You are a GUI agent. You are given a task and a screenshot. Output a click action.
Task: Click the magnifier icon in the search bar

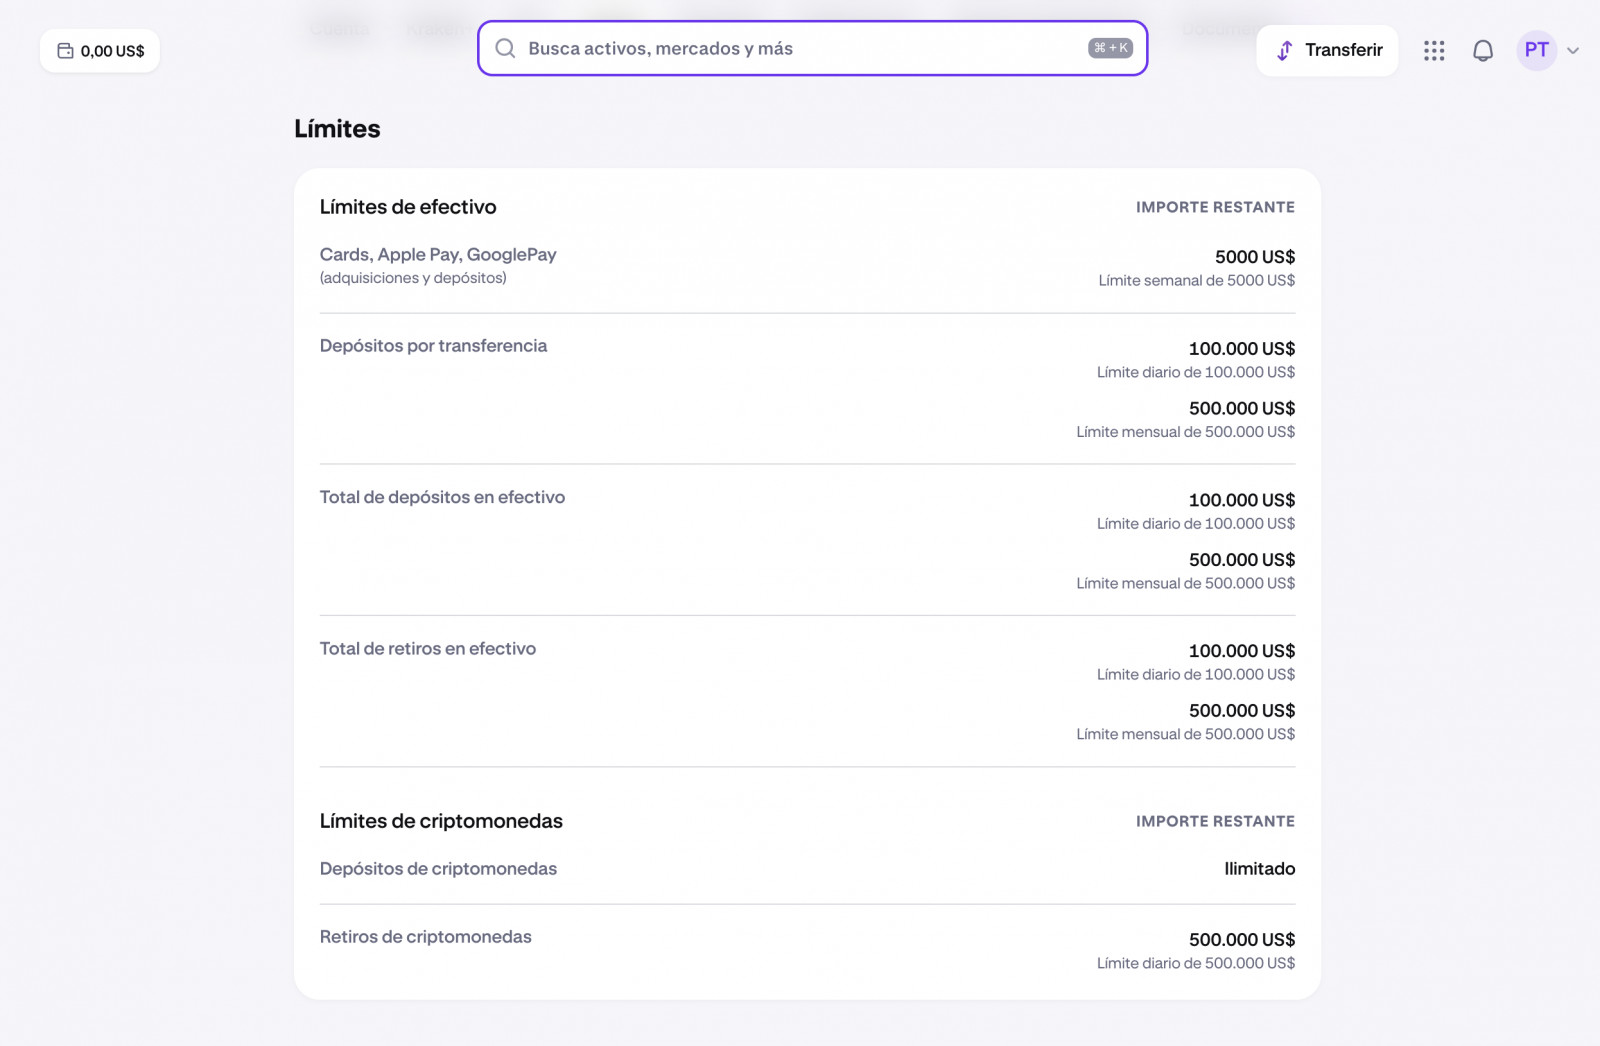point(506,49)
